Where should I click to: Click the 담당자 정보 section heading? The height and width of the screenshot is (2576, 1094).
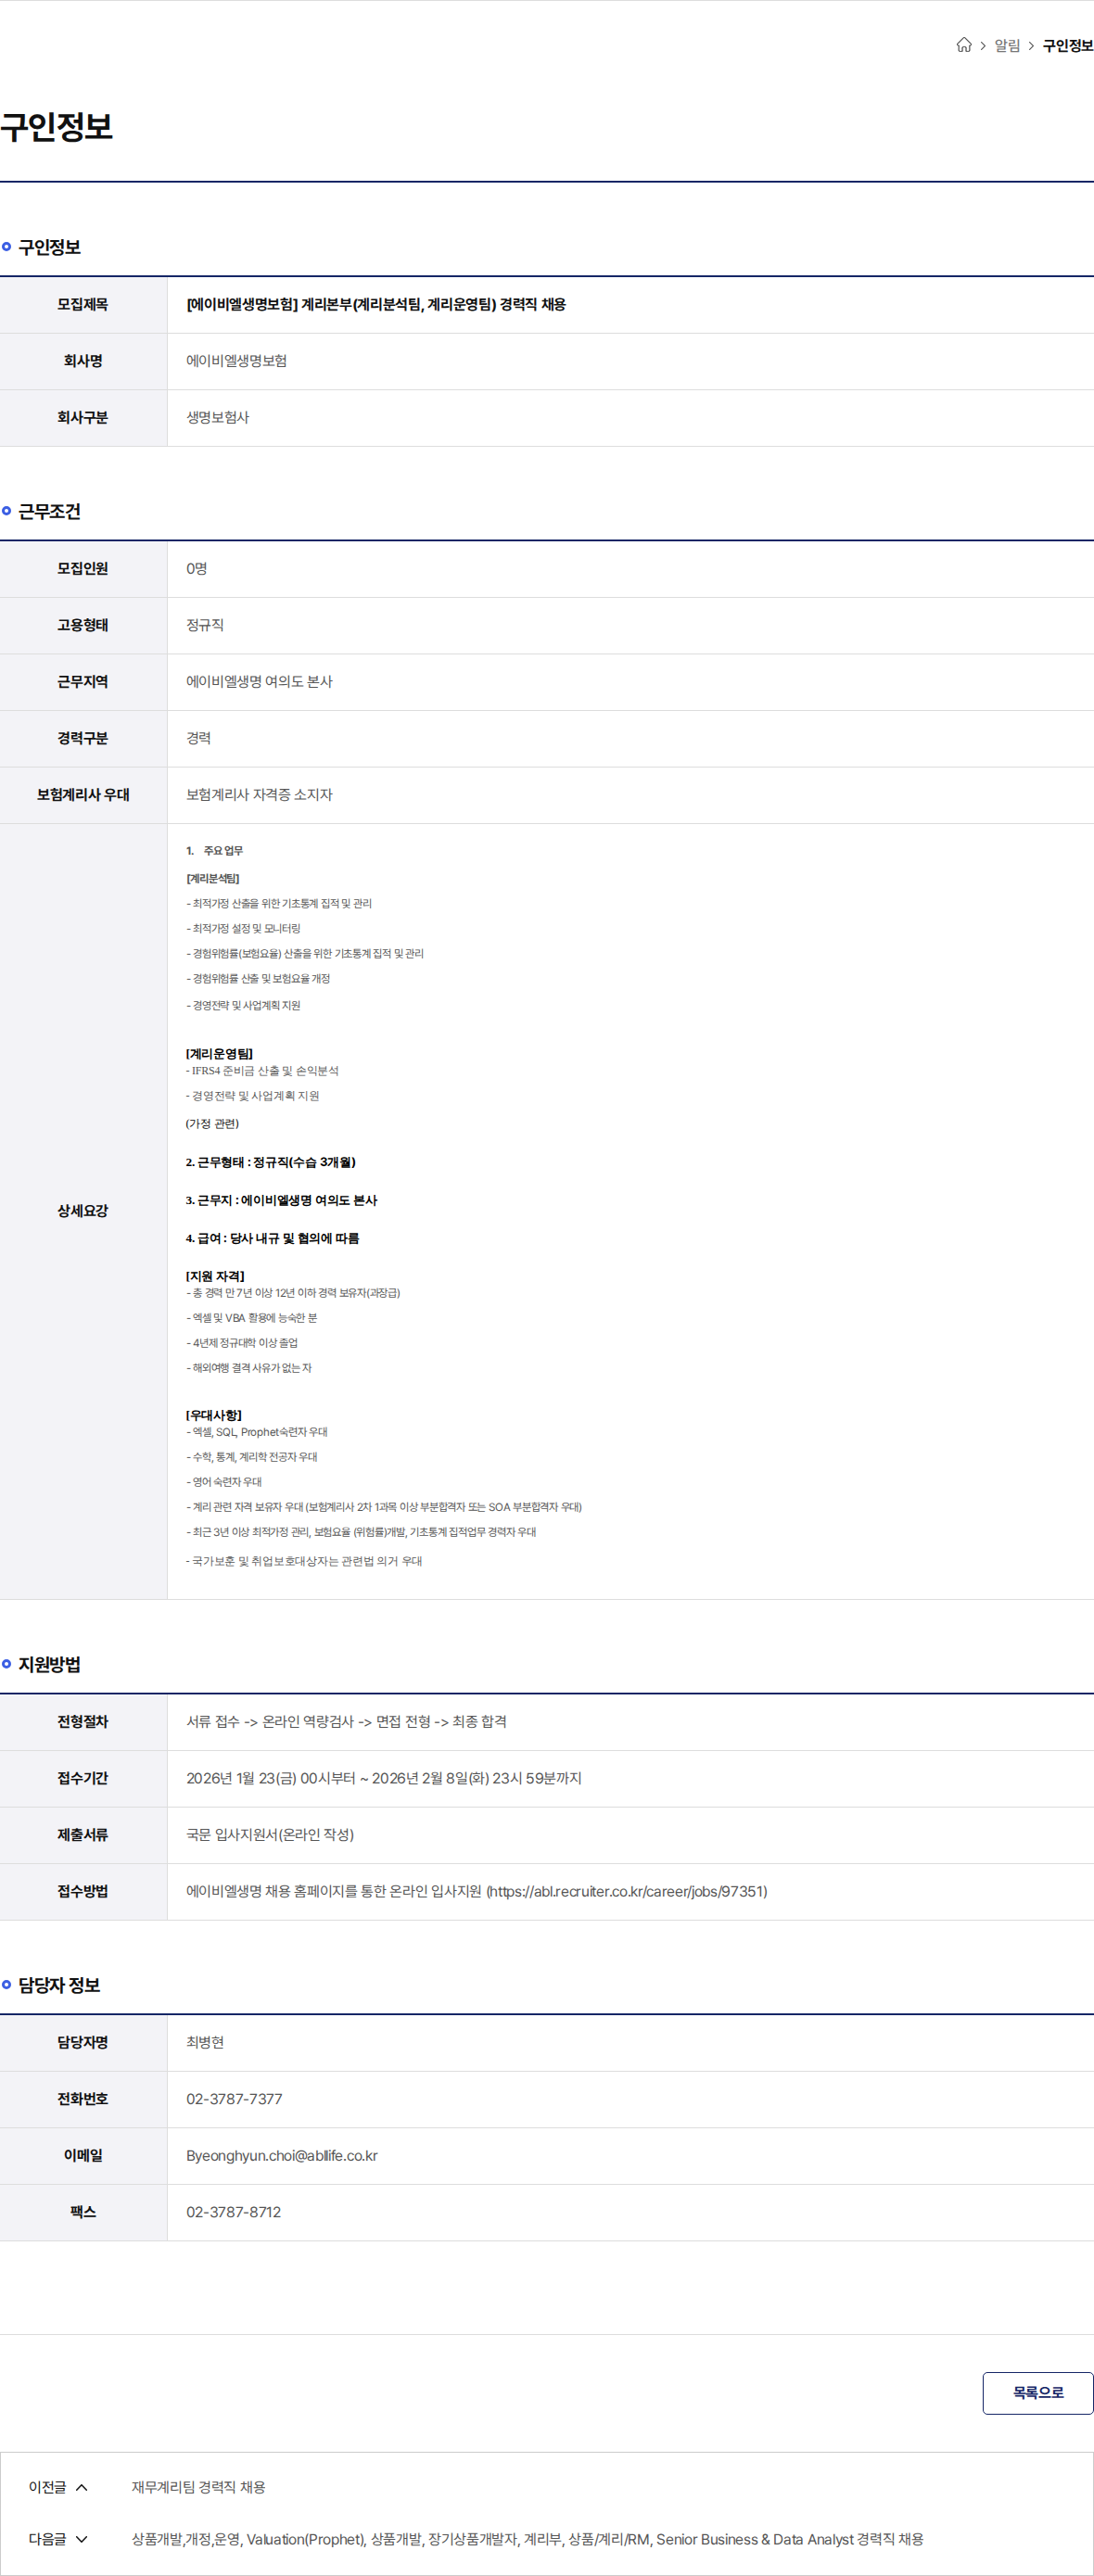click(x=59, y=1985)
